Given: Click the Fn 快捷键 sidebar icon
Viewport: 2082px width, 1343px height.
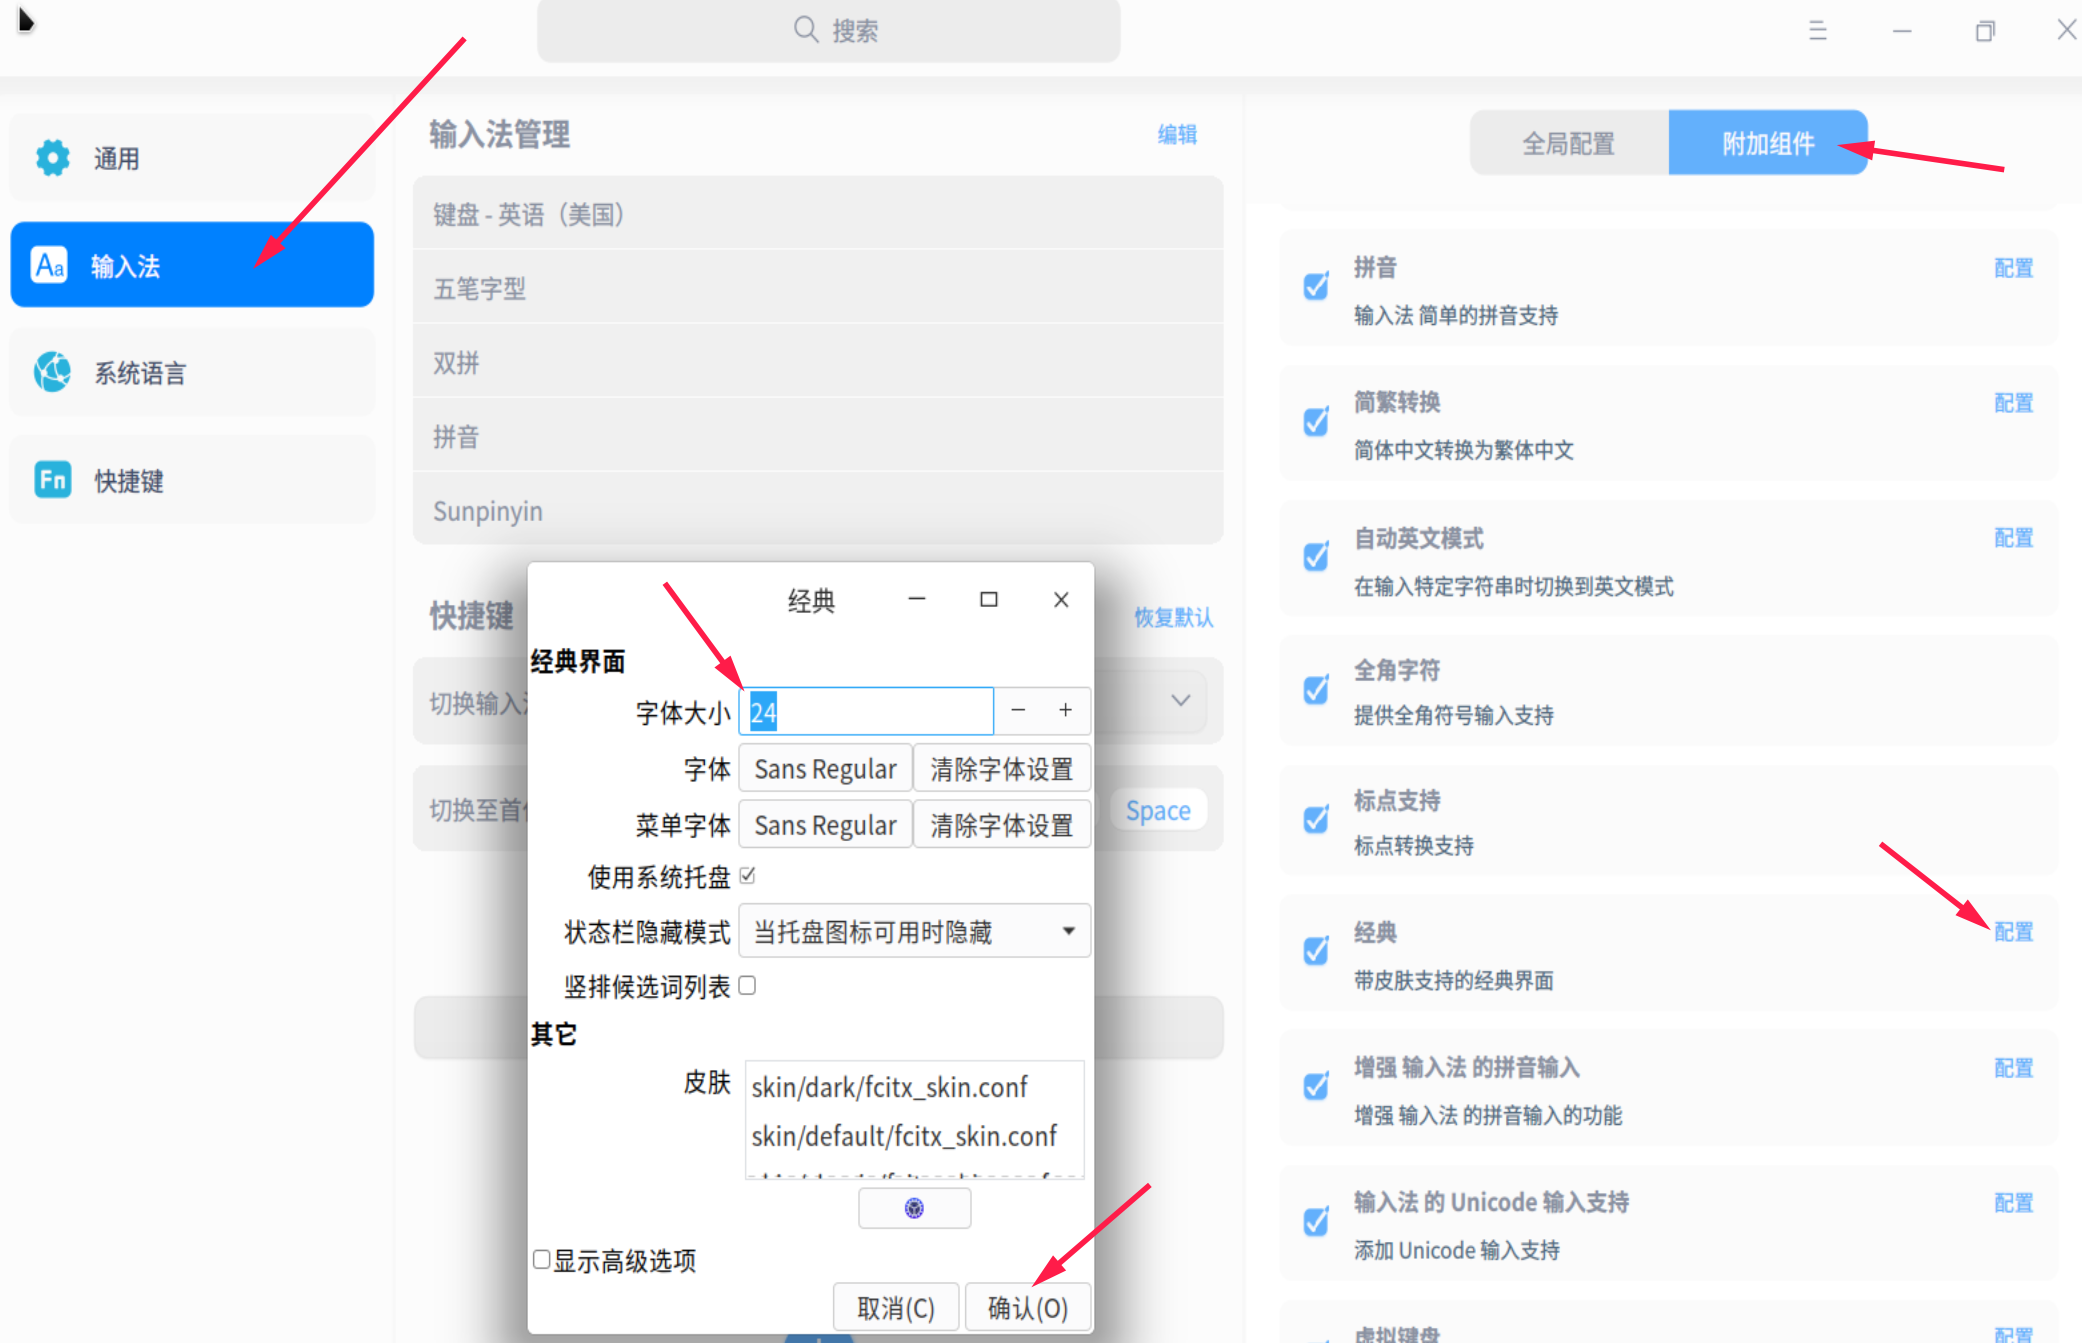Looking at the screenshot, I should (x=52, y=480).
